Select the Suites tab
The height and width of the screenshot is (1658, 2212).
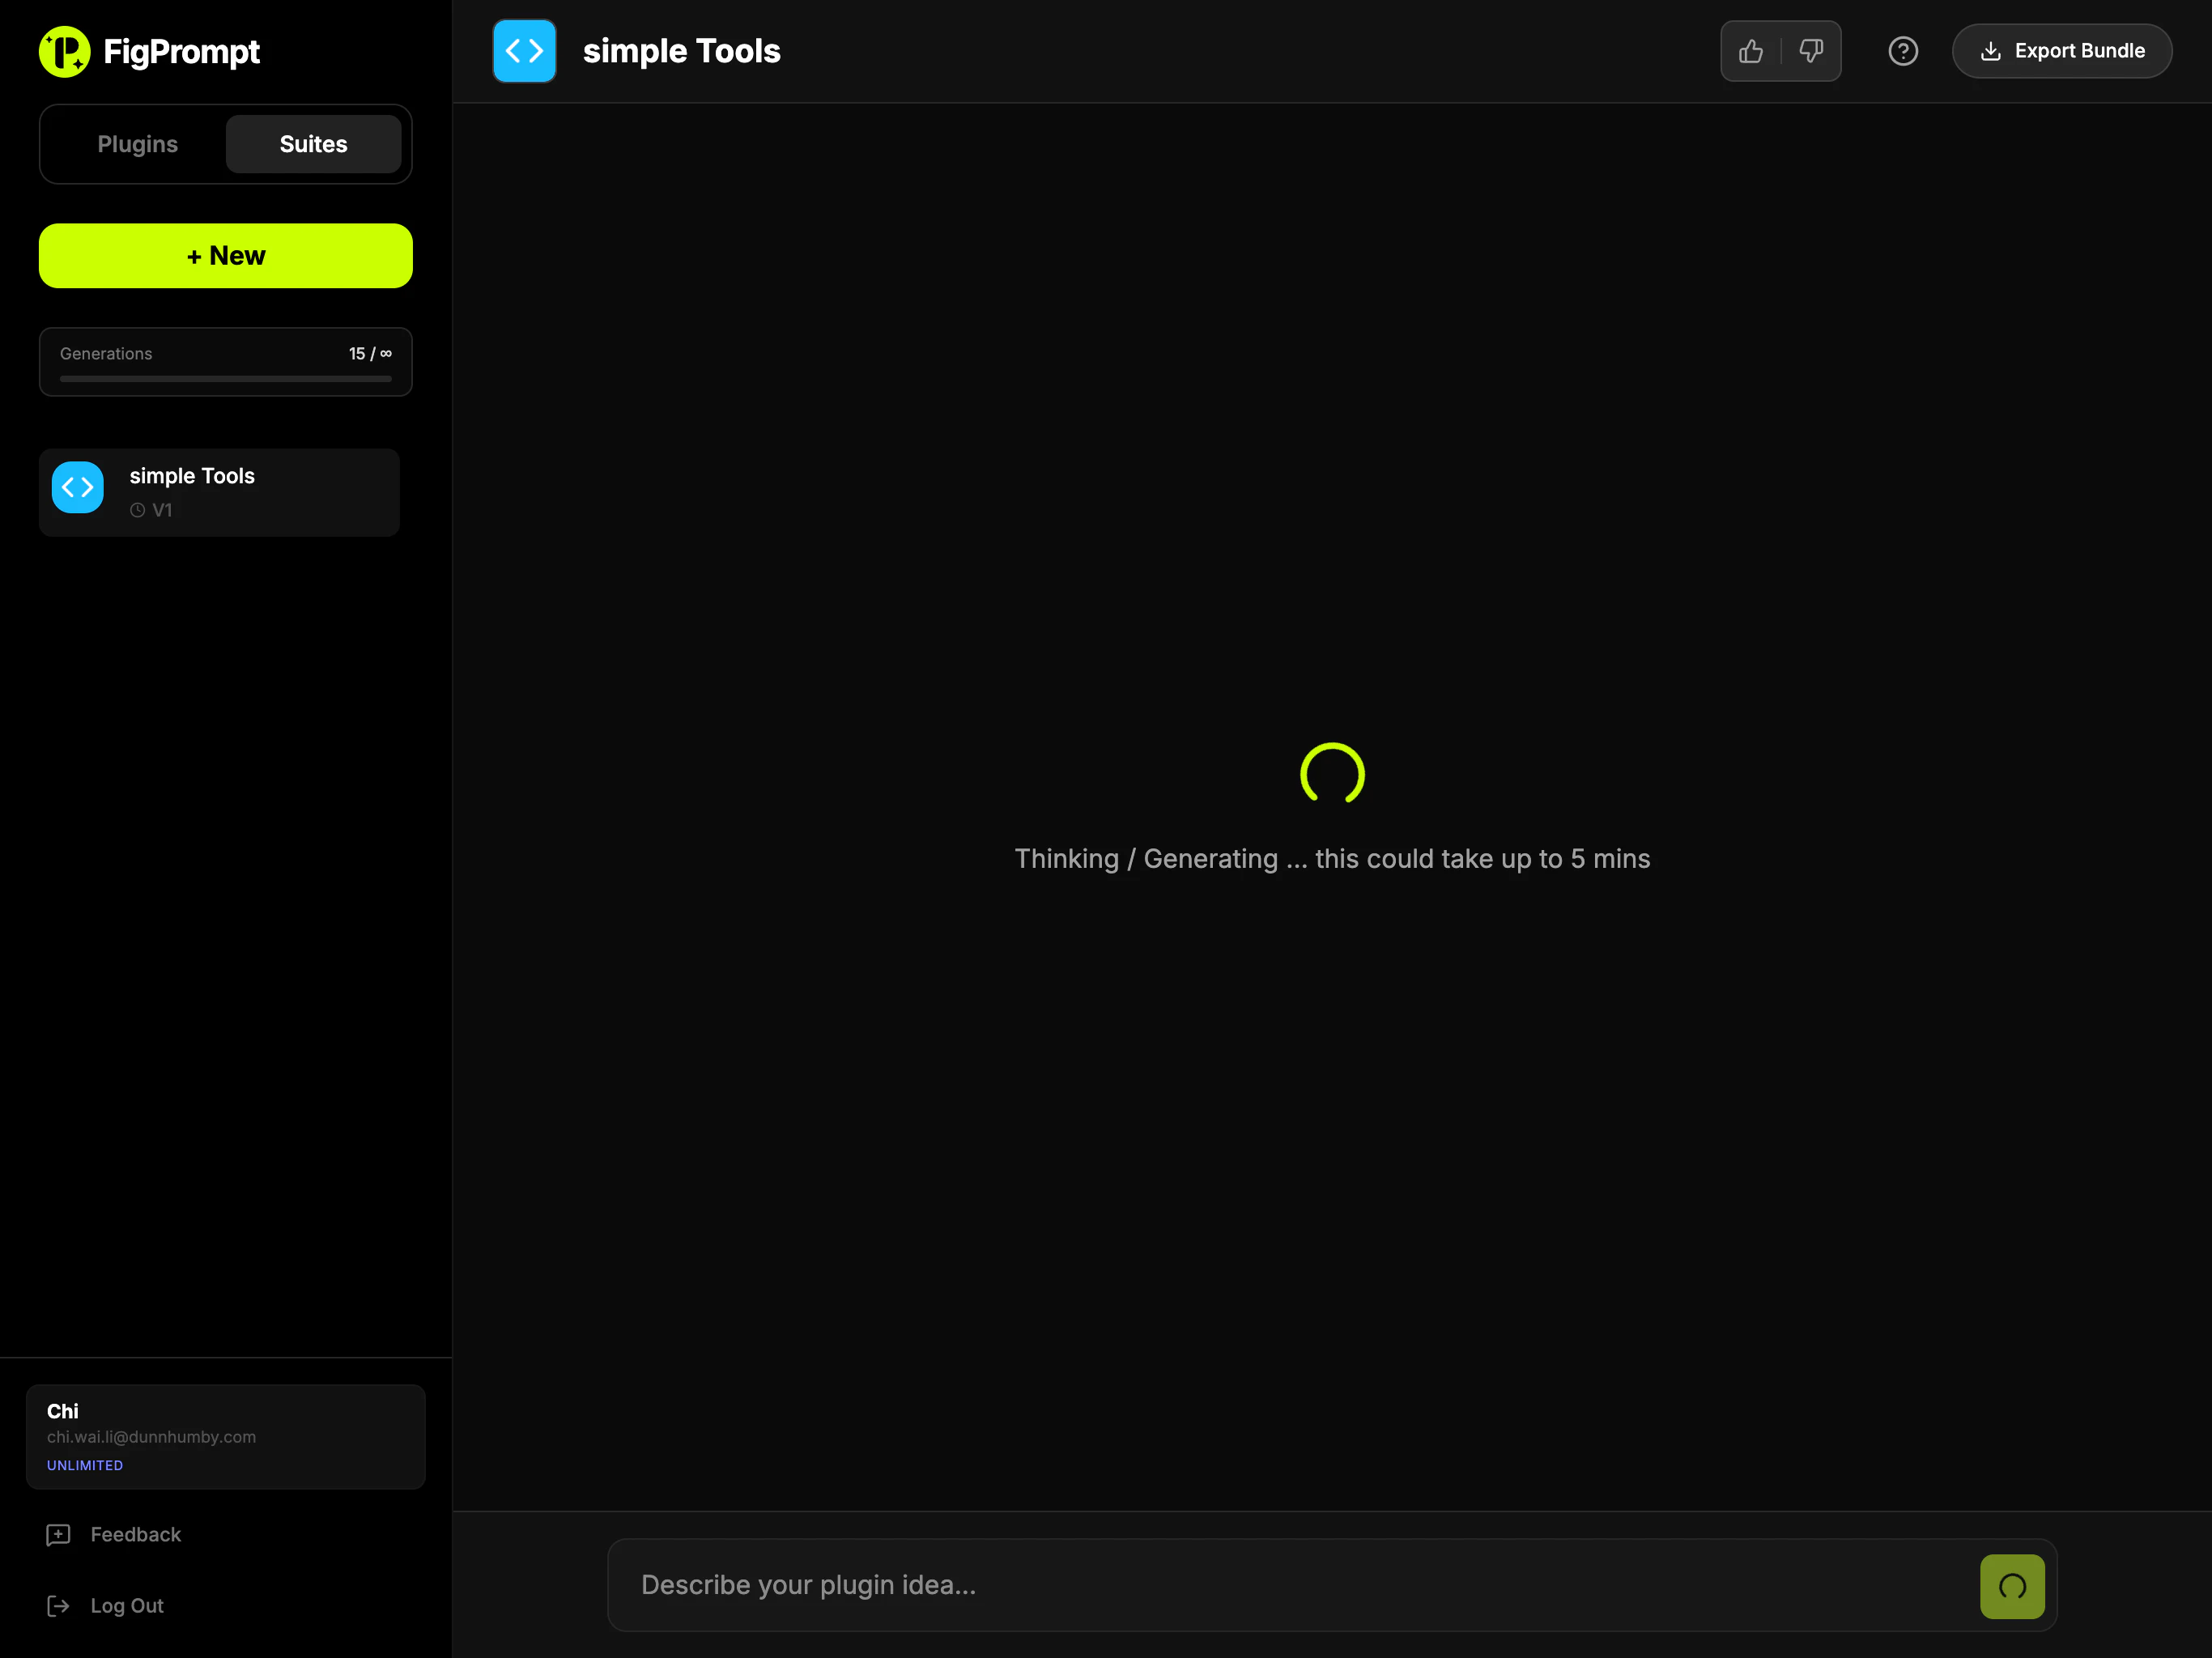click(313, 144)
